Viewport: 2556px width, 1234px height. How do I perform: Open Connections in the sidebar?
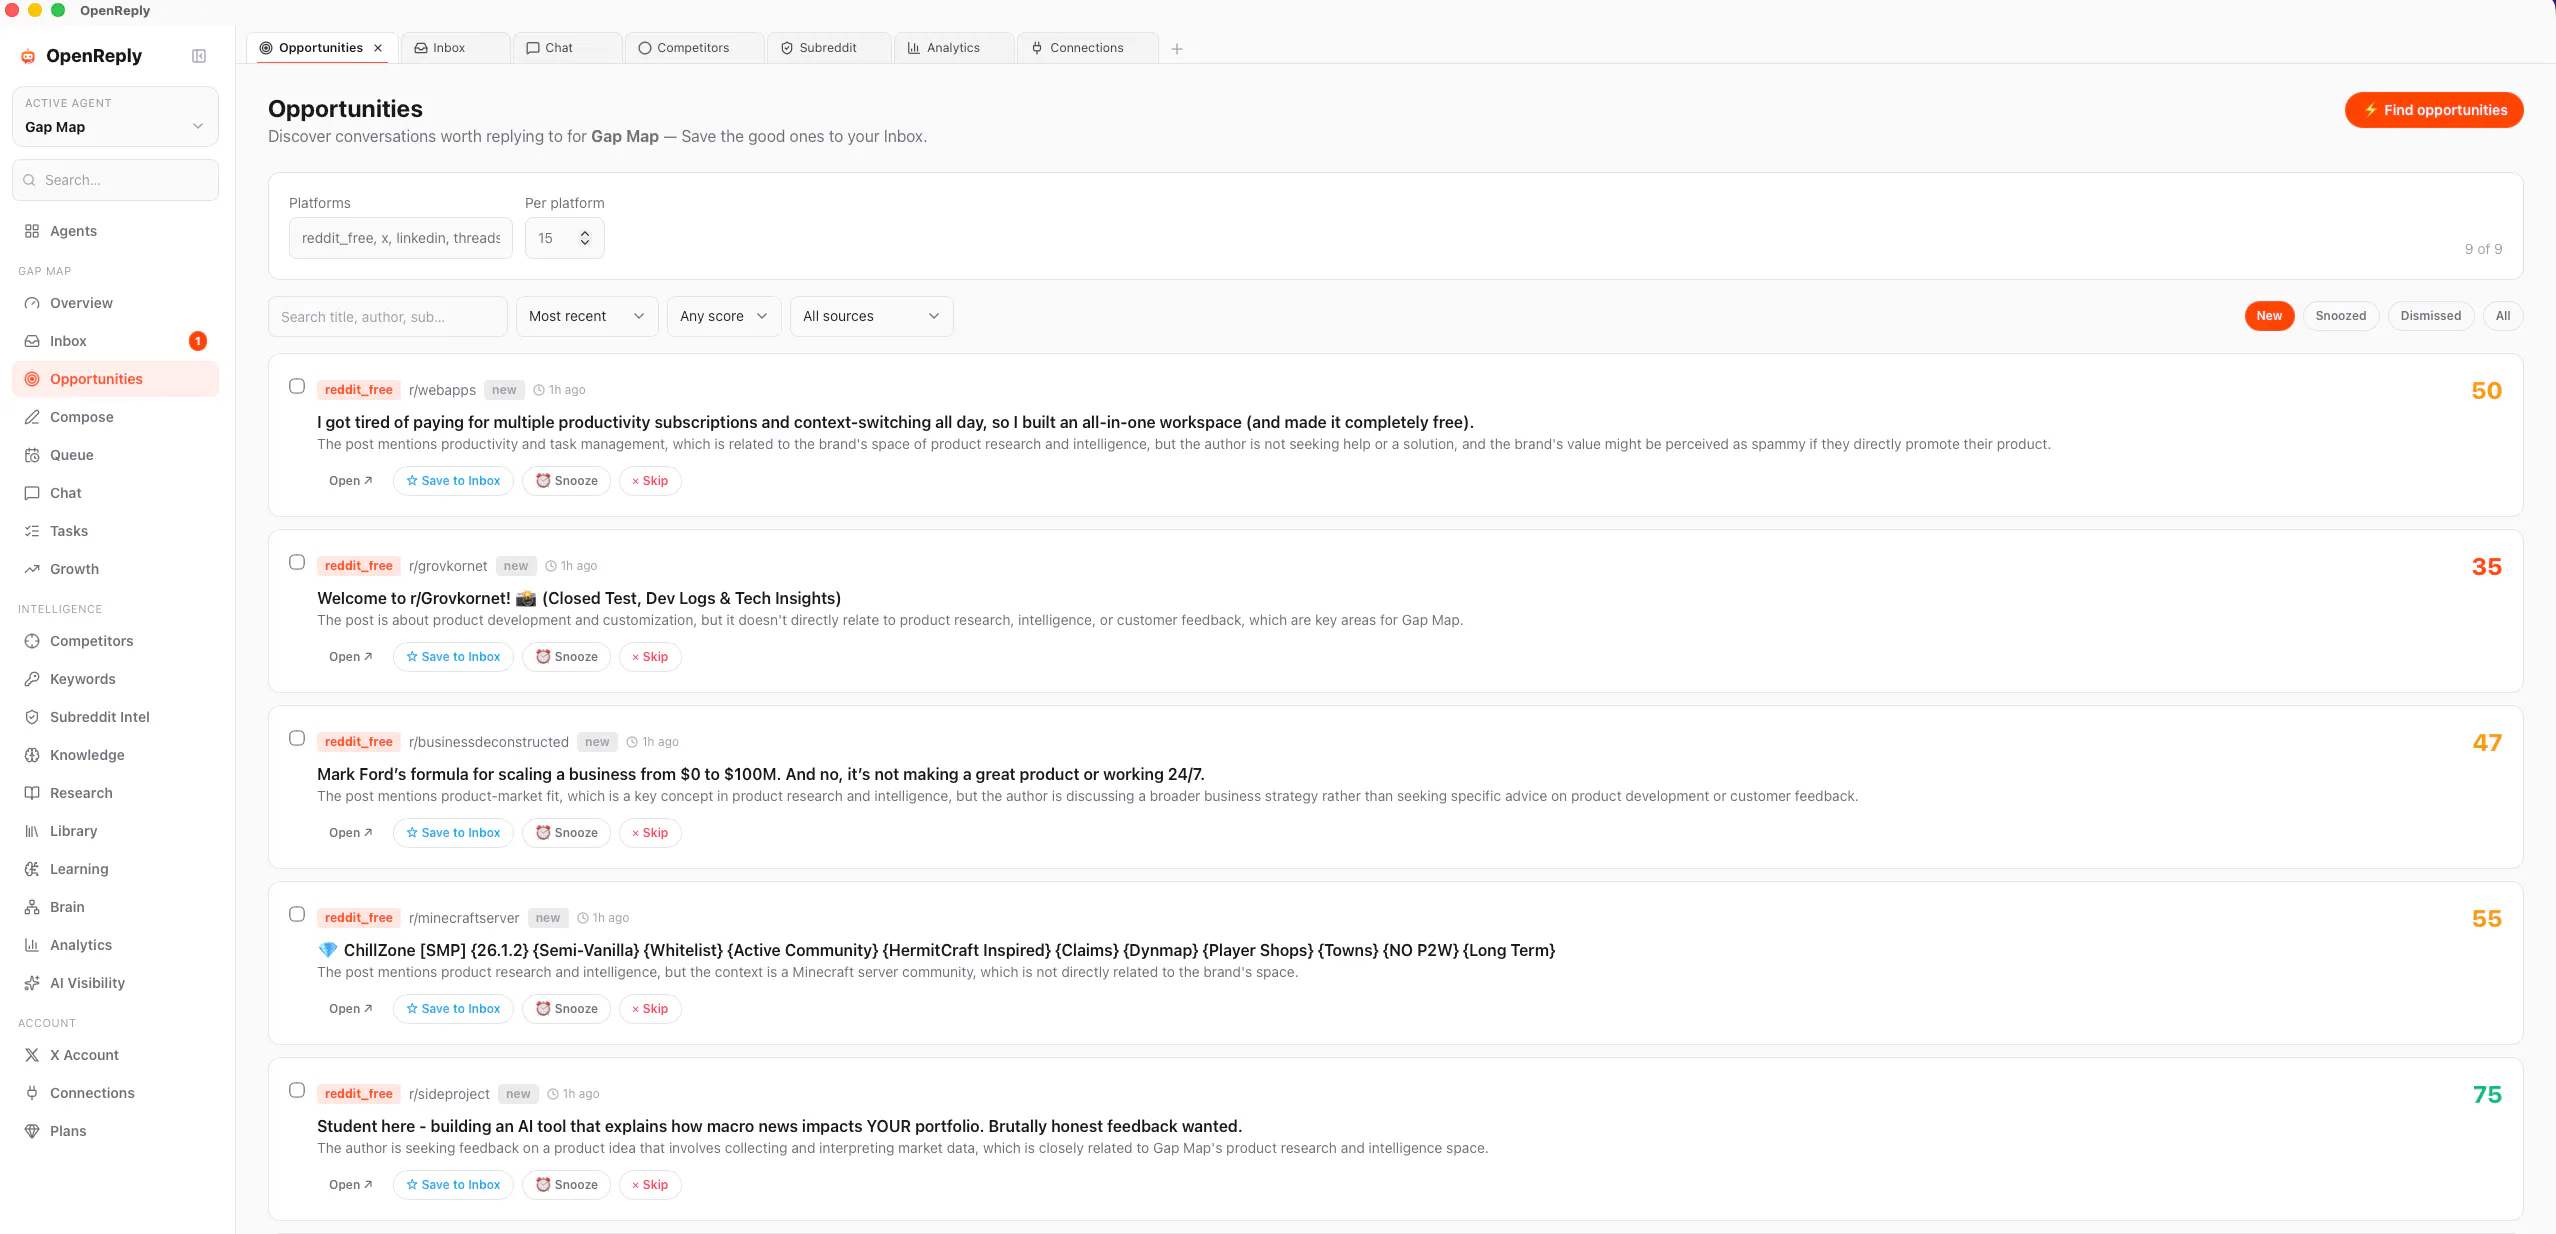[x=115, y=1093]
